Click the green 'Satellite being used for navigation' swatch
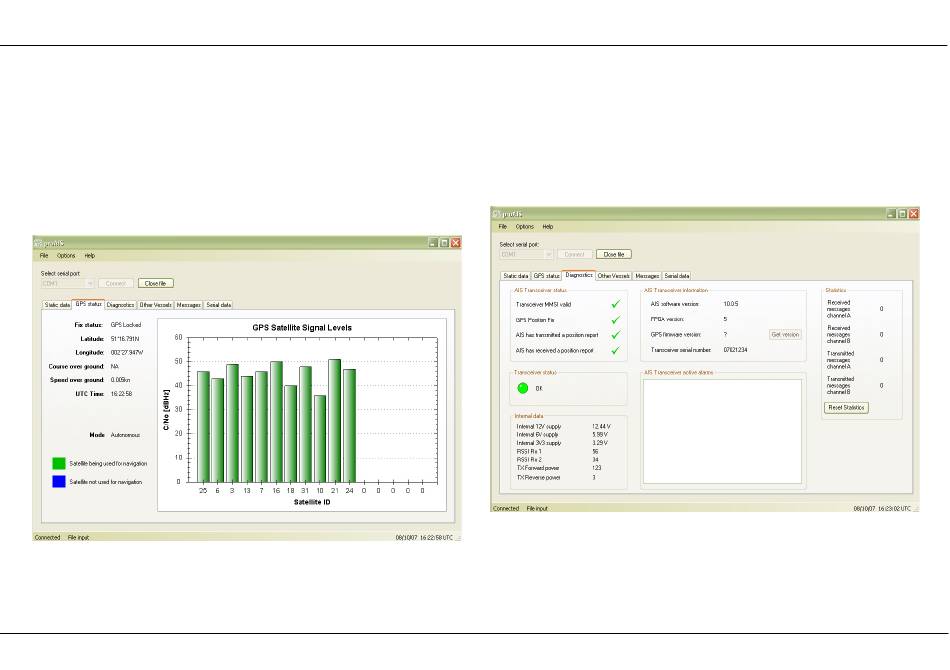 point(59,462)
